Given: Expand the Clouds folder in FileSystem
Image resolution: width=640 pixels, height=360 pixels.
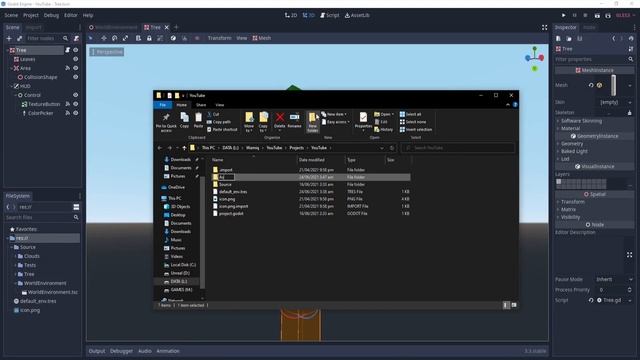Looking at the screenshot, I should [x=16, y=256].
